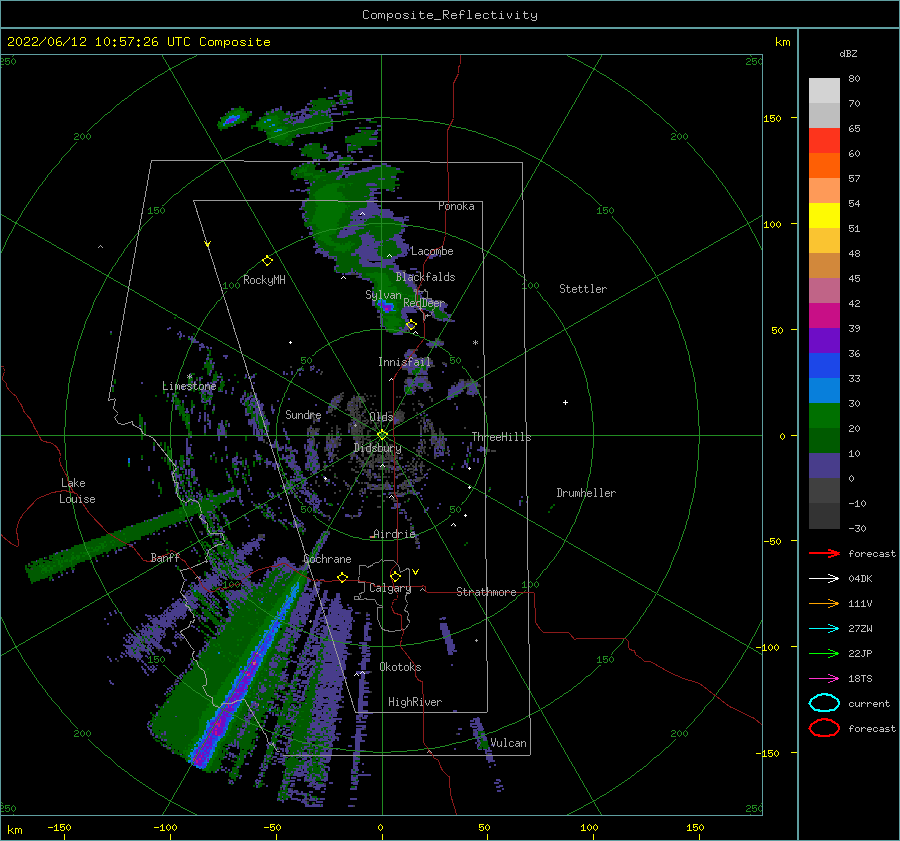Click the red forecast arrow in legend
The image size is (900, 841).
pos(824,553)
